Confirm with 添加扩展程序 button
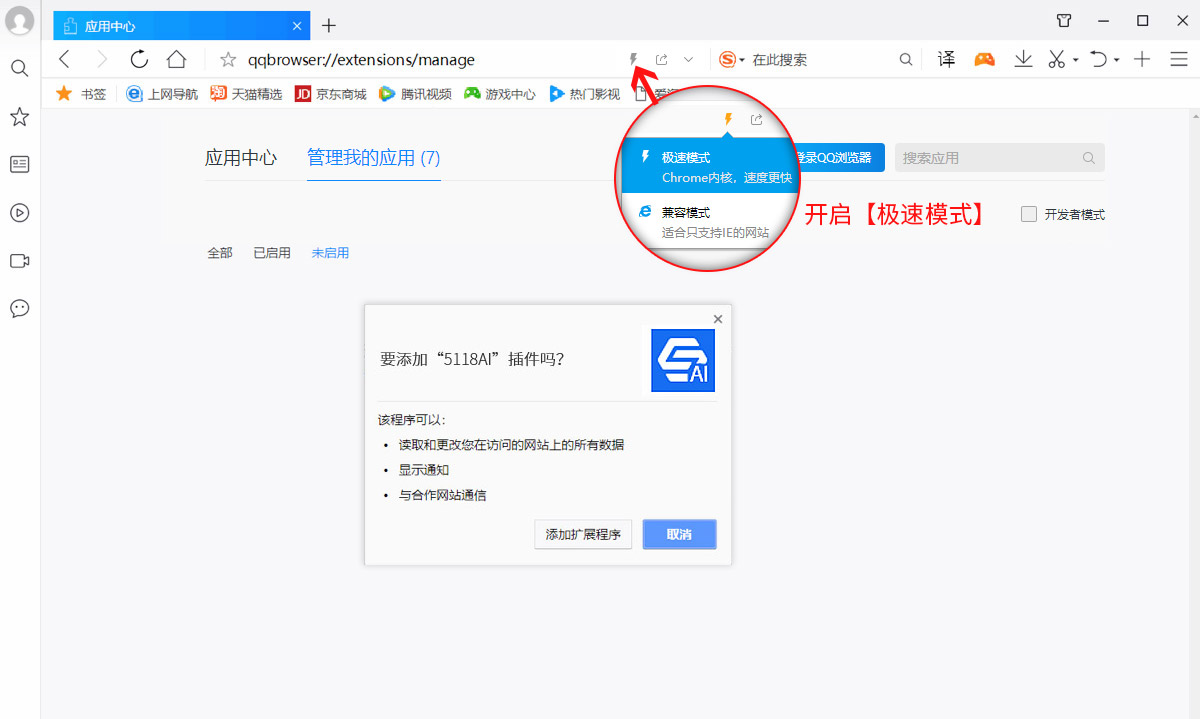 pos(583,534)
